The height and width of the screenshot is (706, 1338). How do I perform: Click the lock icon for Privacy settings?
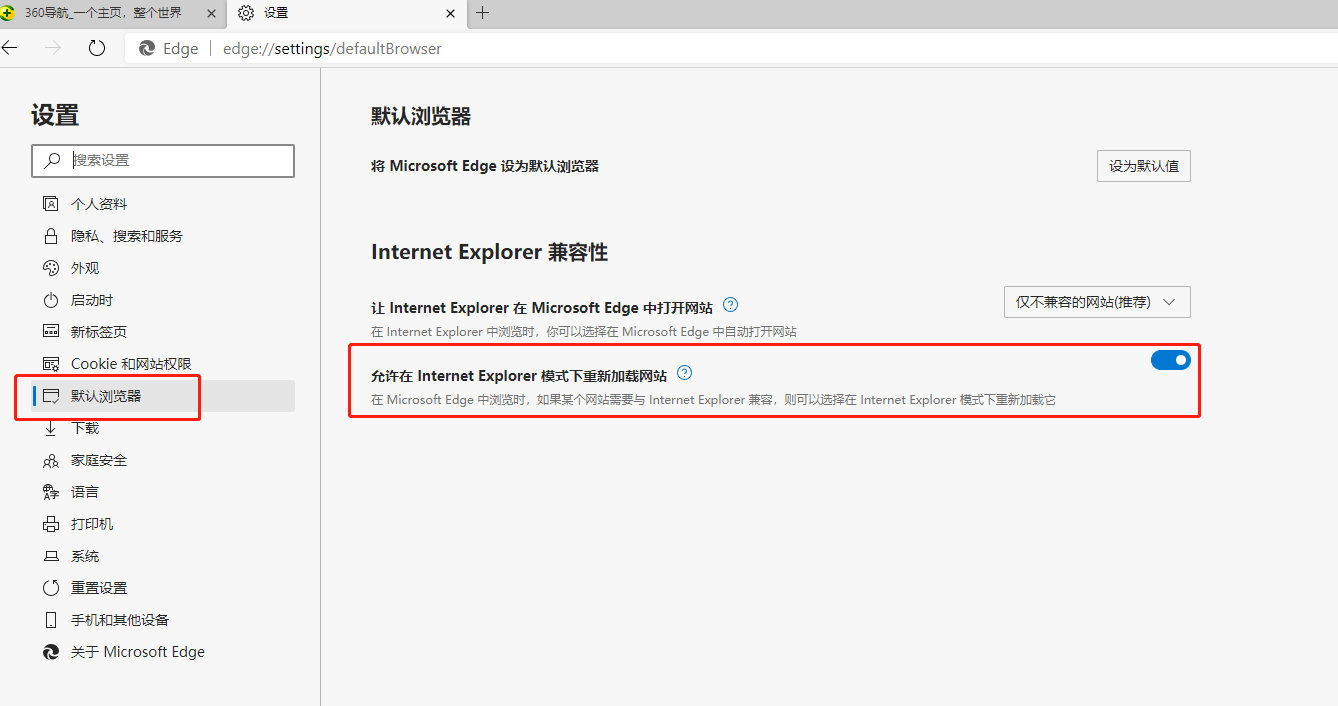pos(51,236)
